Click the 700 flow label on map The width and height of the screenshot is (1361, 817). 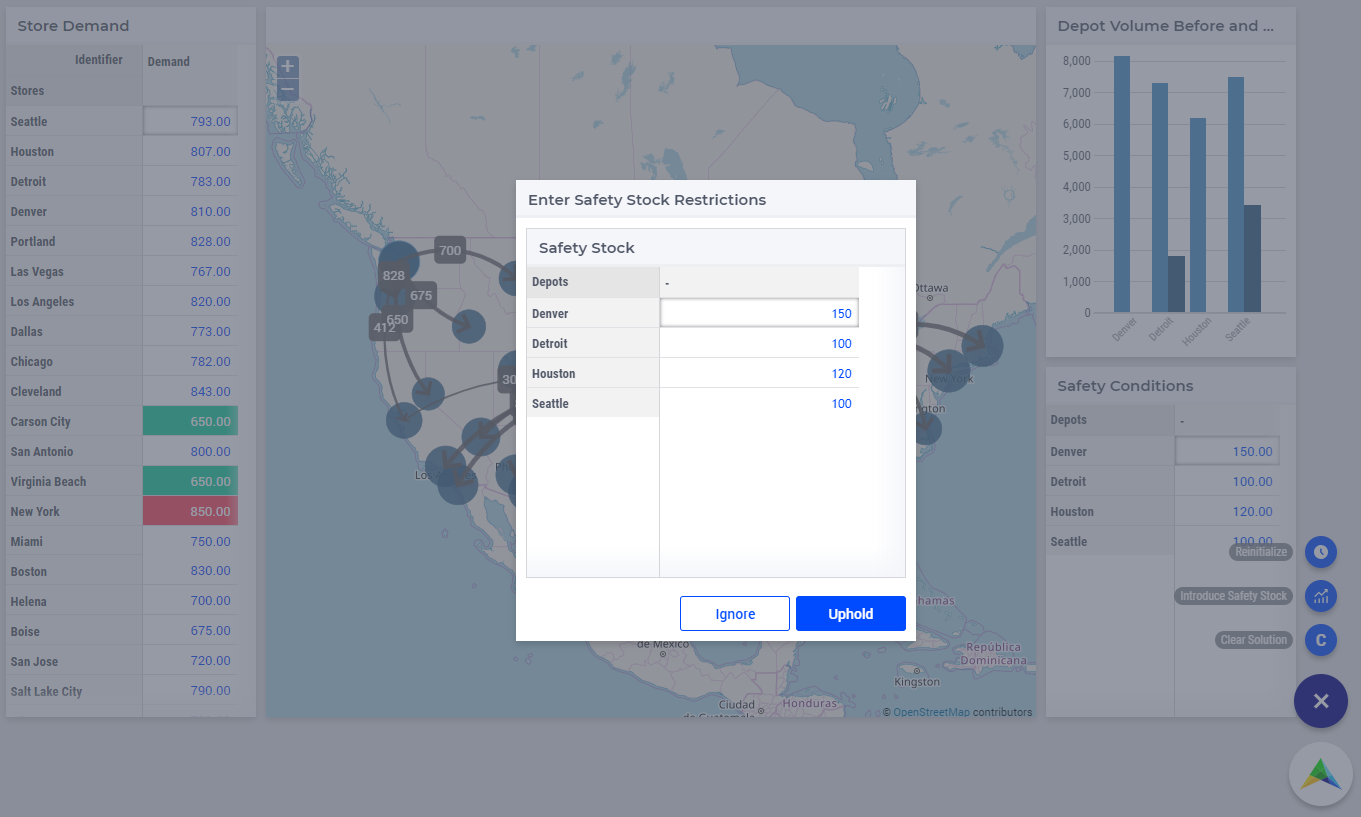450,250
